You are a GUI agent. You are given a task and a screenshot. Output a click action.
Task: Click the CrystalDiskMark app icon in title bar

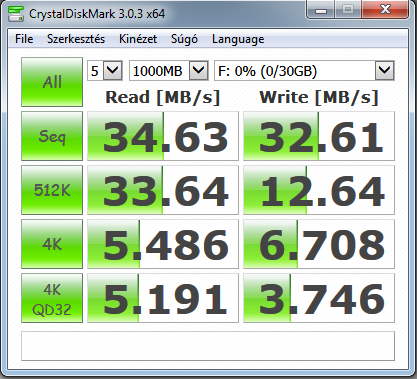click(x=15, y=13)
